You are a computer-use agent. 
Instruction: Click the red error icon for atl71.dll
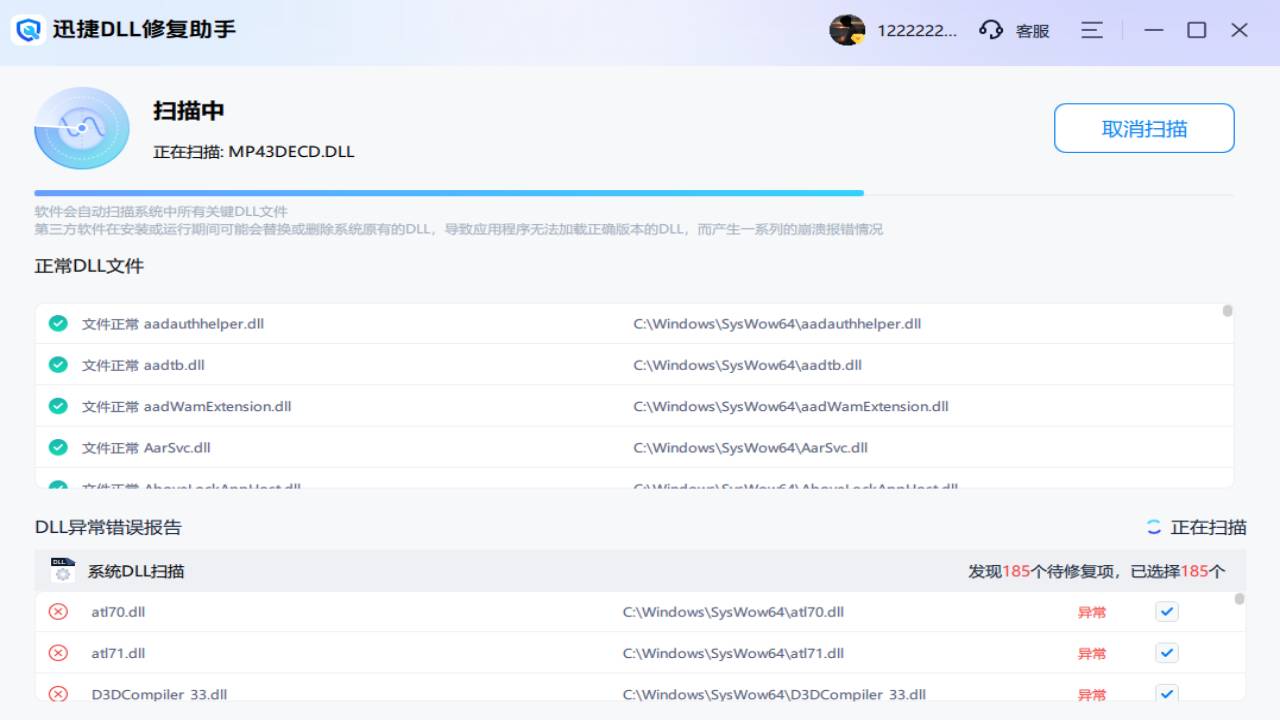pyautogui.click(x=58, y=653)
